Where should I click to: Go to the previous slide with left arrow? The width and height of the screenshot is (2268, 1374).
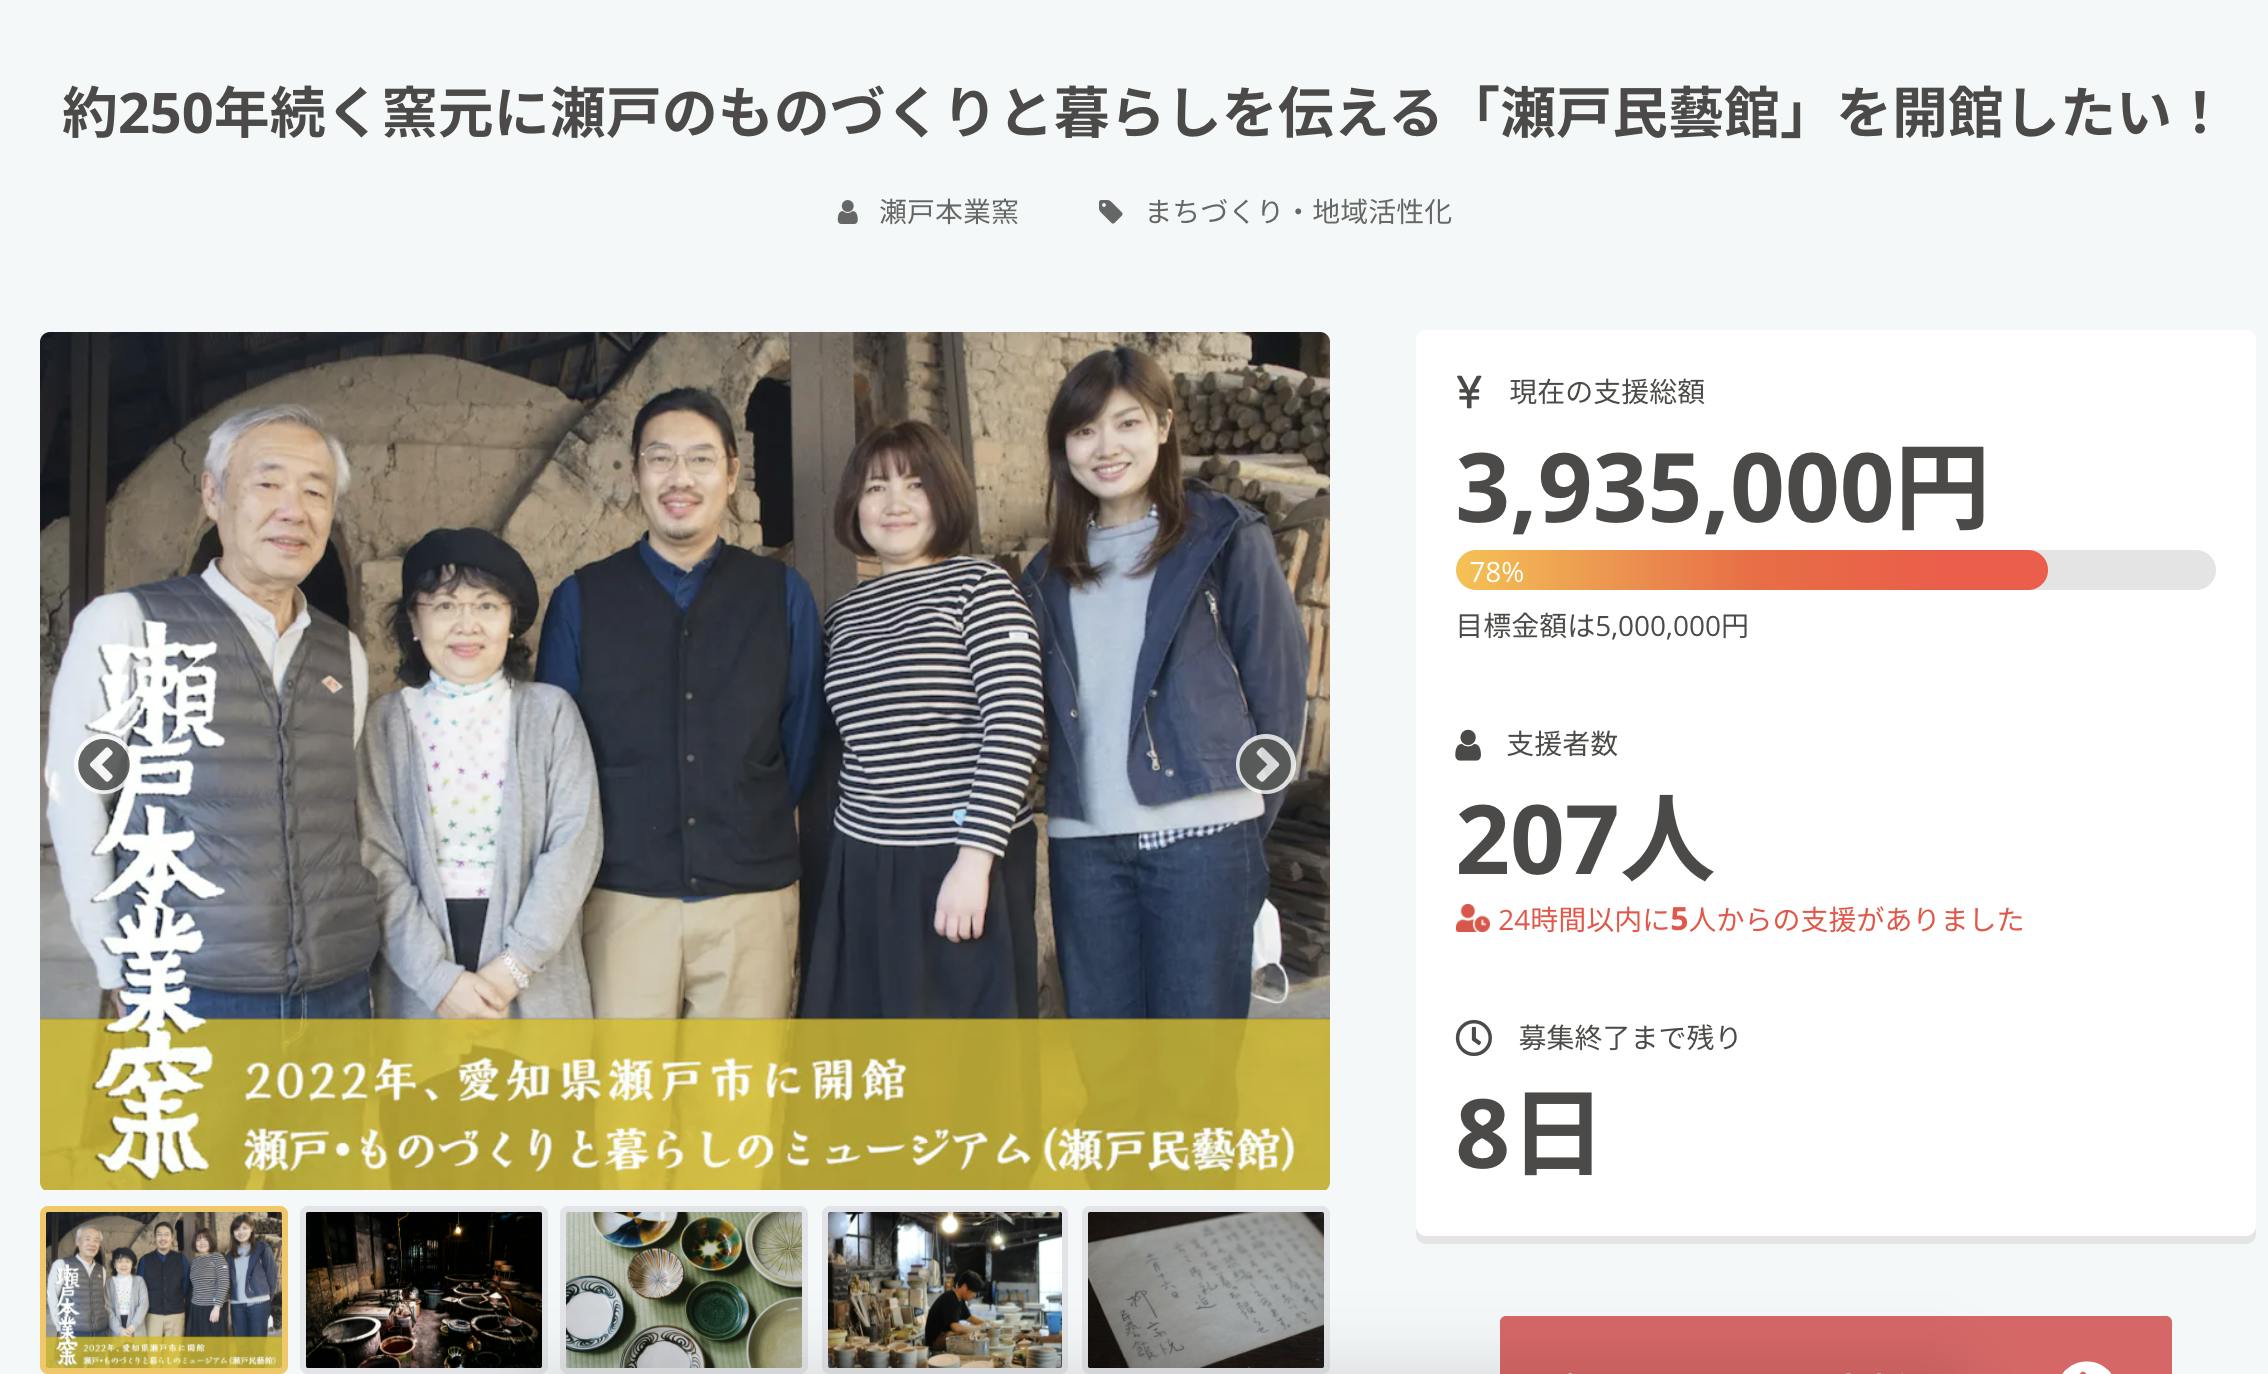(x=104, y=764)
